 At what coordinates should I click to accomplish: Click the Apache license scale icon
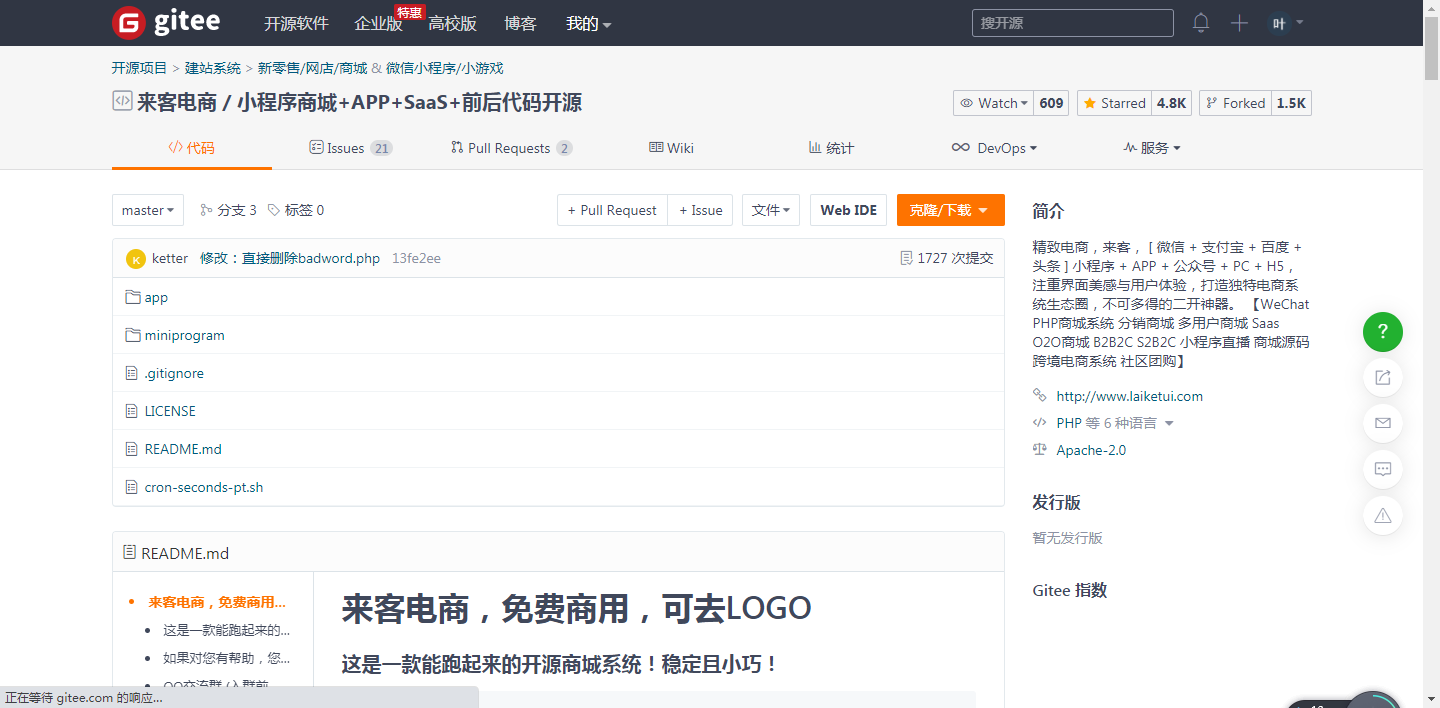(x=1040, y=450)
